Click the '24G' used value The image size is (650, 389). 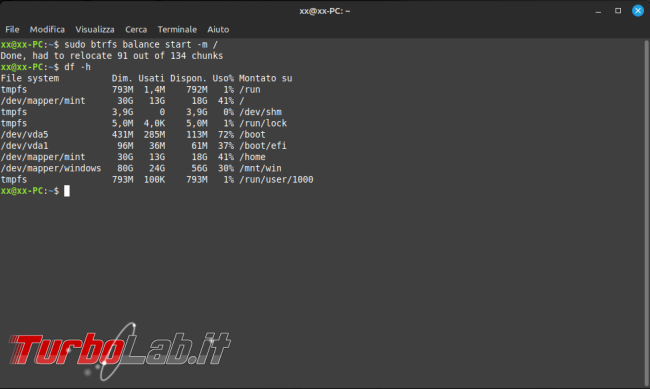coord(157,168)
